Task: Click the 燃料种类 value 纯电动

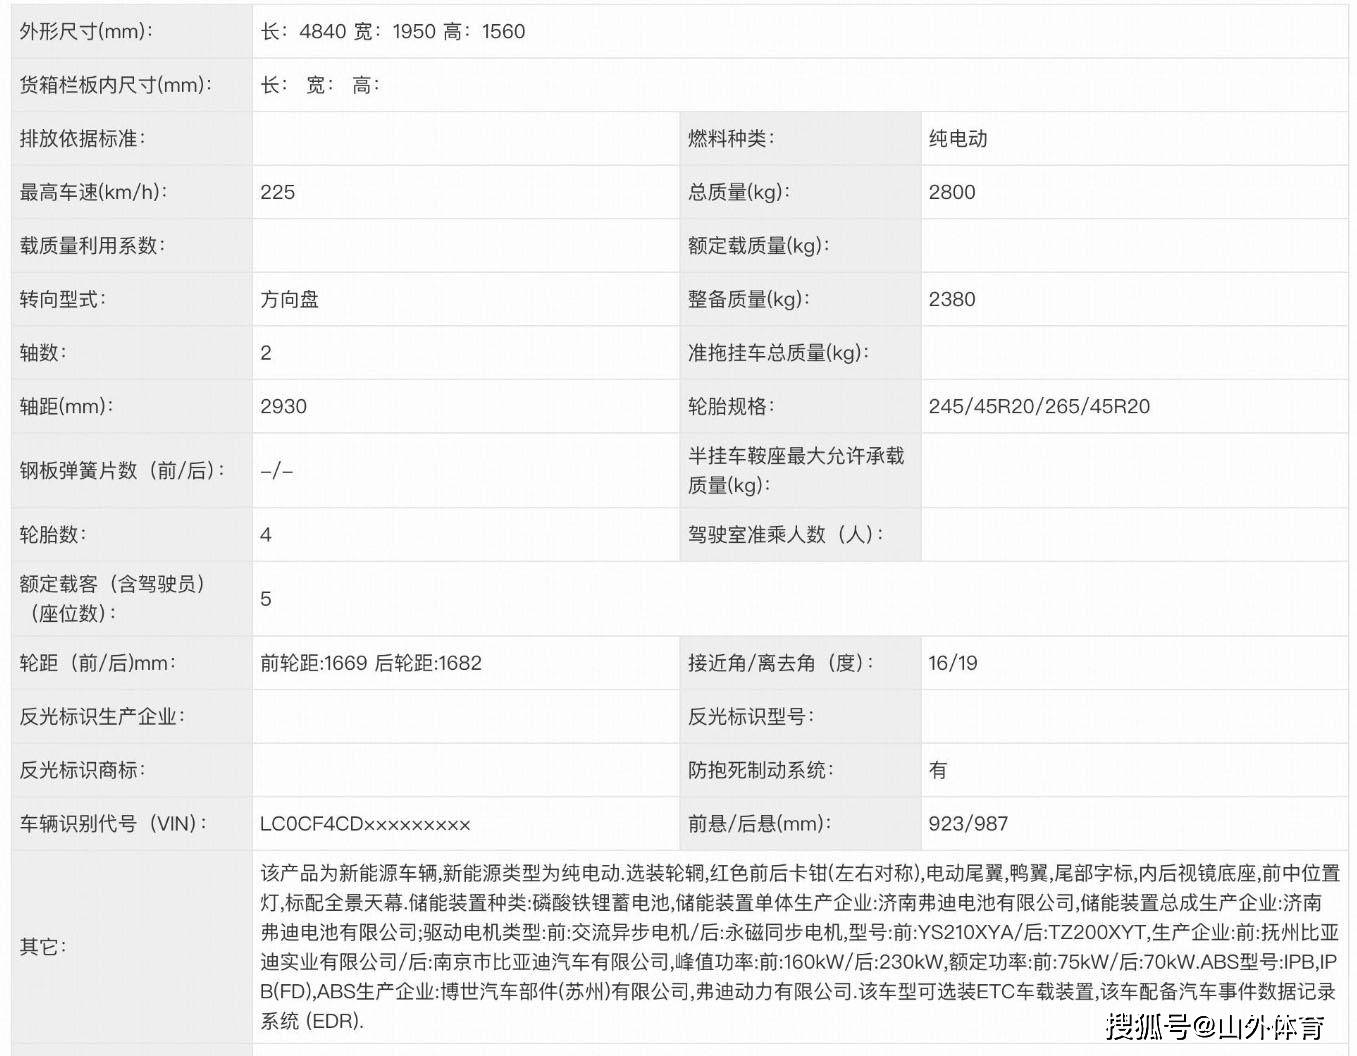Action: [957, 139]
